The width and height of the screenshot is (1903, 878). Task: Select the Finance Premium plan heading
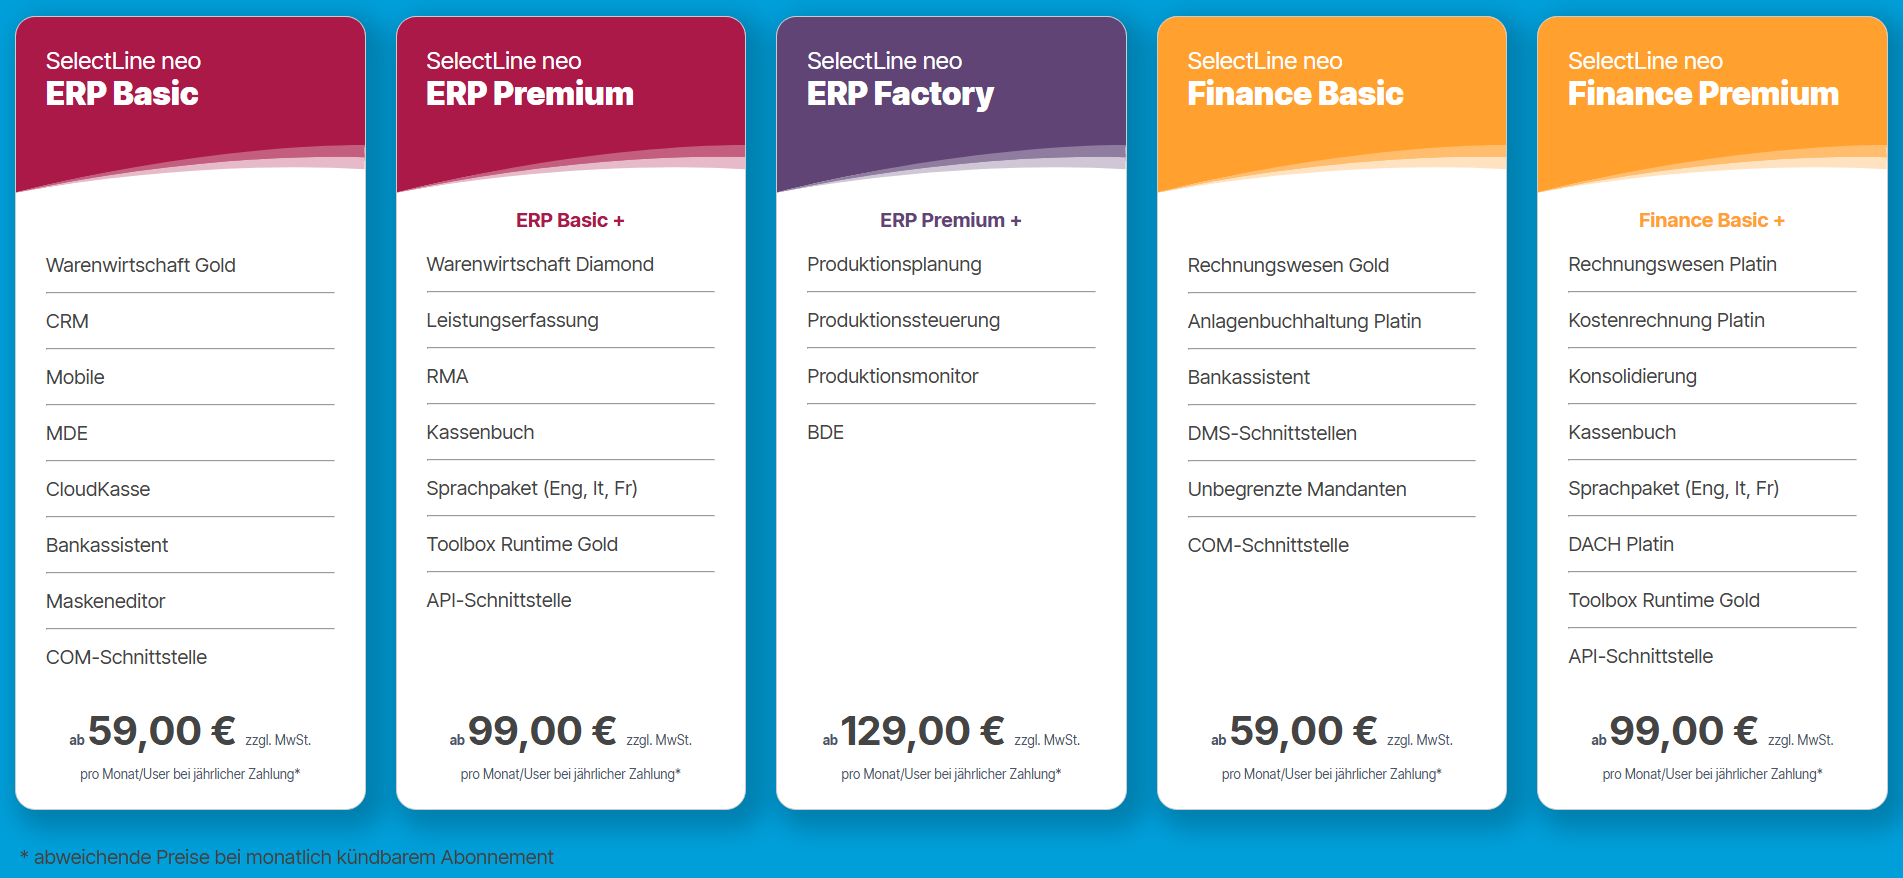coord(1703,93)
